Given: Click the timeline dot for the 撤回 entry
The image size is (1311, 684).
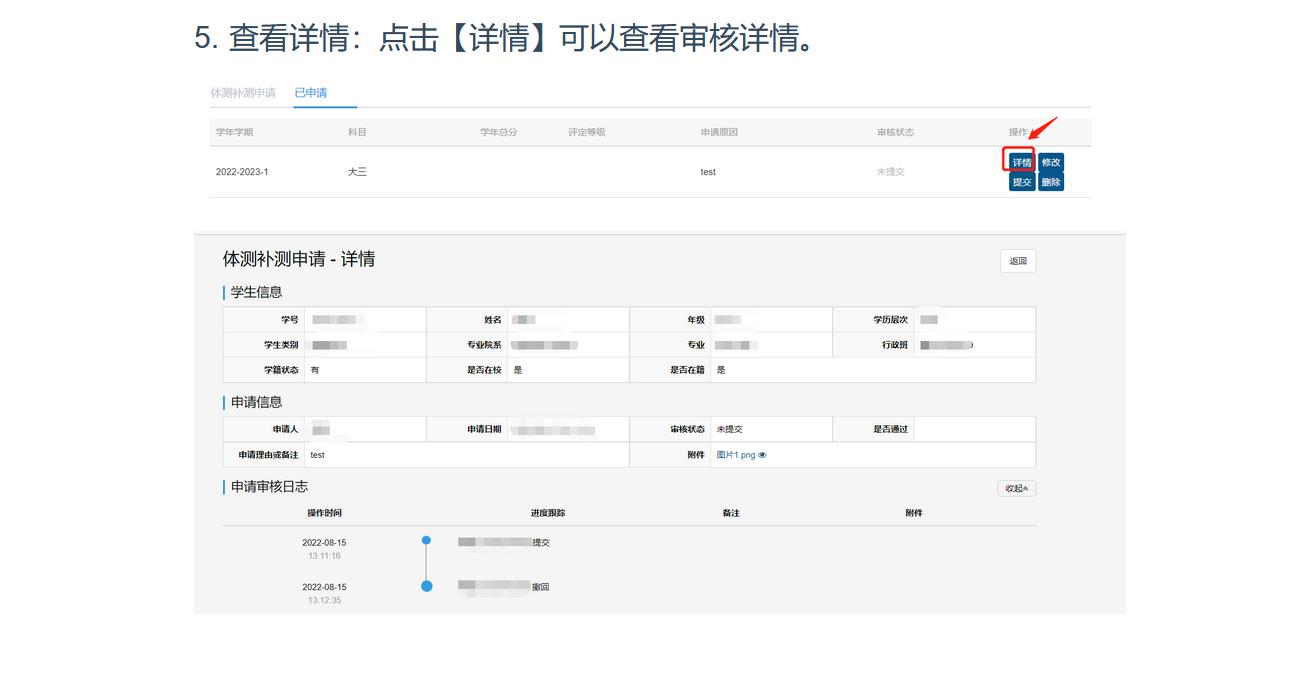Looking at the screenshot, I should tap(427, 586).
